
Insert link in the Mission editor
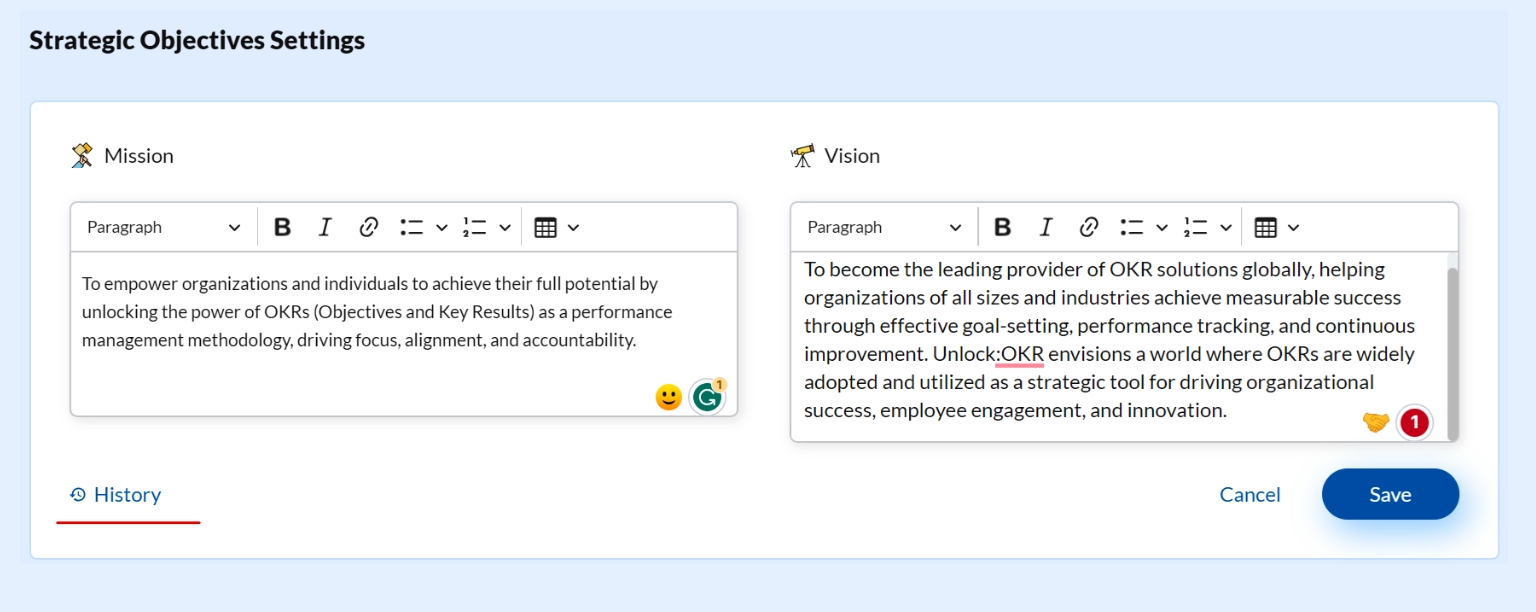368,227
